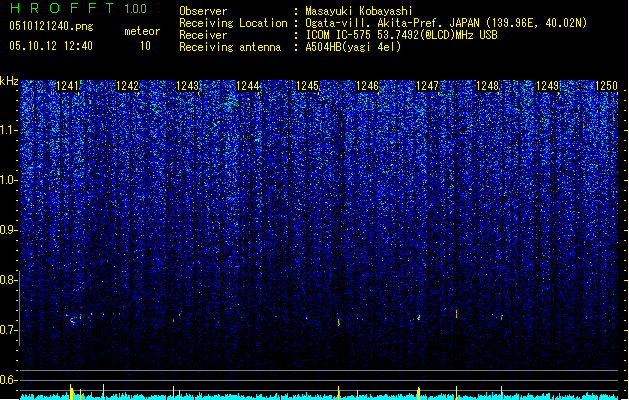Click the meteor count value 10
The height and width of the screenshot is (400, 629).
coord(145,46)
